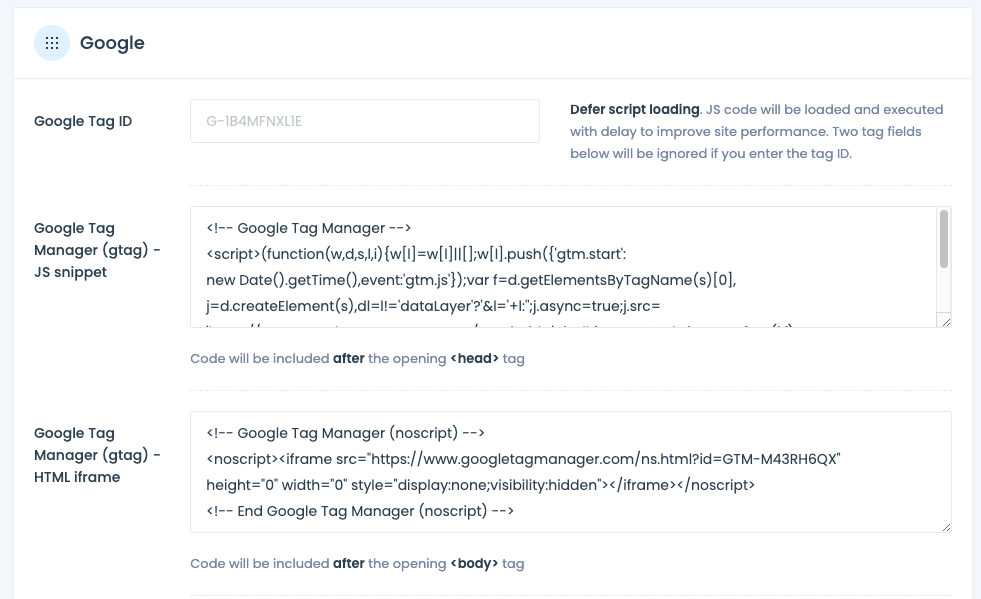Click inside the HTML iframe code textarea
The height and width of the screenshot is (599, 981).
click(571, 472)
